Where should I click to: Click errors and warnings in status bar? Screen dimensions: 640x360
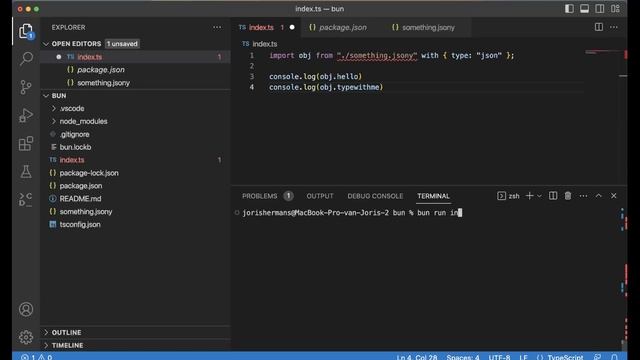click(x=36, y=357)
